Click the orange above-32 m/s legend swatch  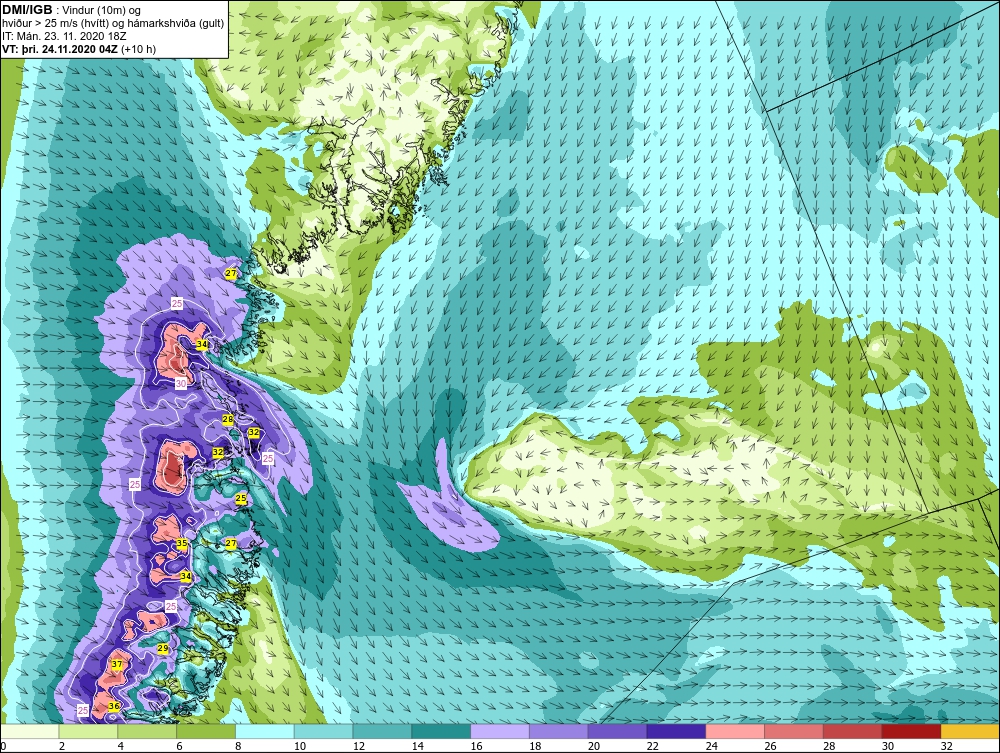coord(970,731)
